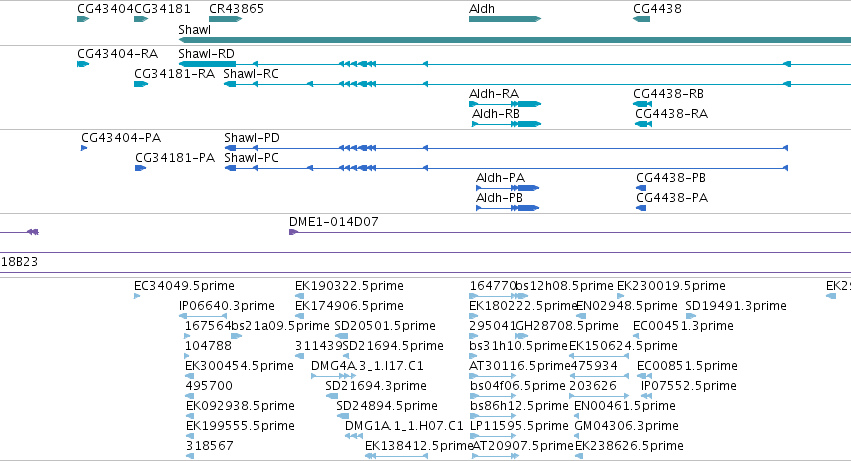Click the EN00461.5prime EST label
The width and height of the screenshot is (851, 461).
tap(625, 407)
